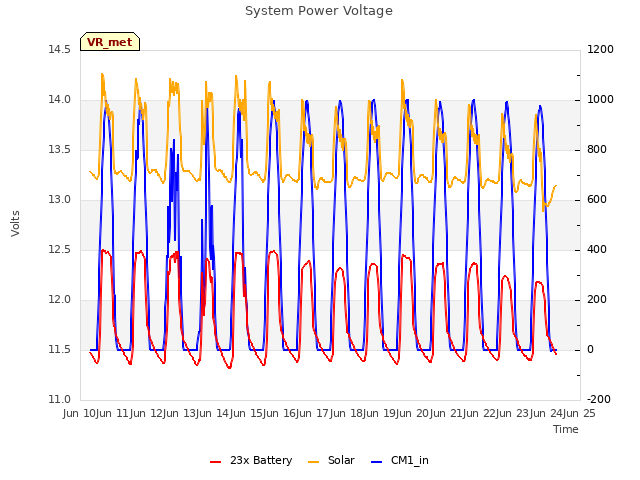Select the CM1_in legend entry
The height and width of the screenshot is (480, 640).
pos(400,460)
